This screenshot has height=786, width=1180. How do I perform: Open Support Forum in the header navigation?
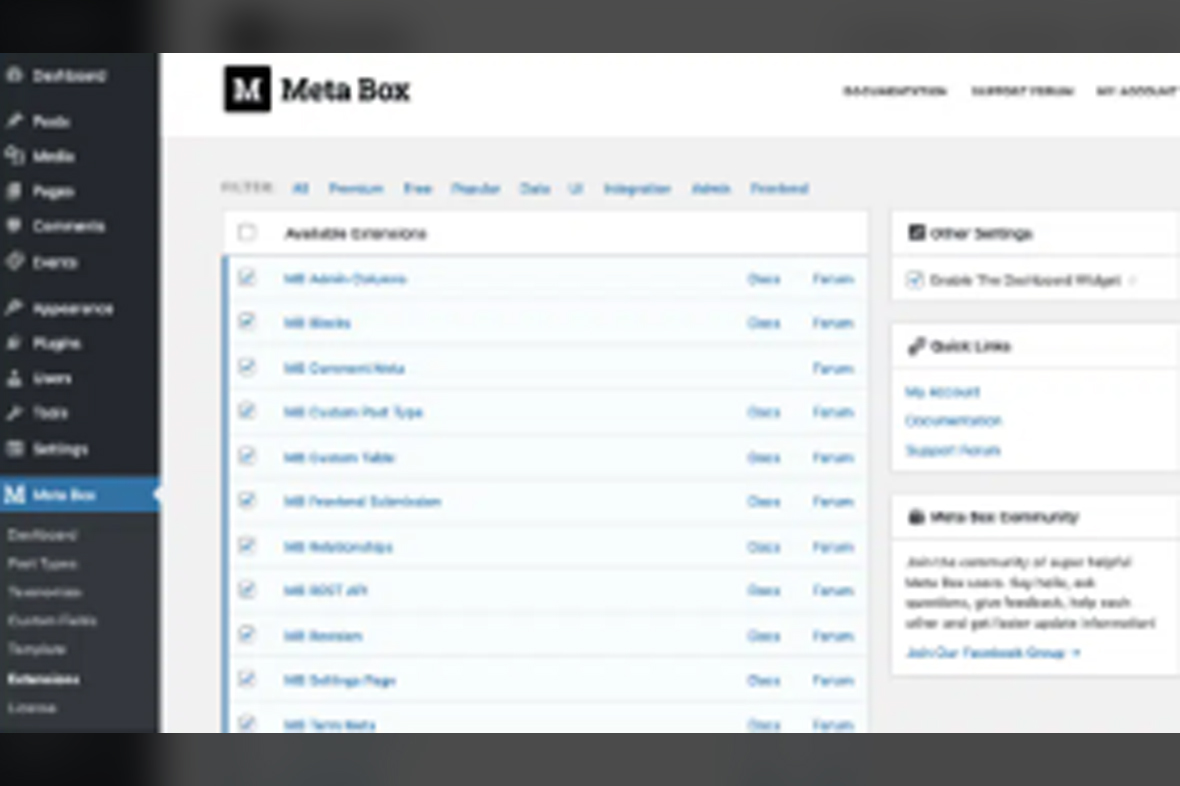tap(1022, 91)
